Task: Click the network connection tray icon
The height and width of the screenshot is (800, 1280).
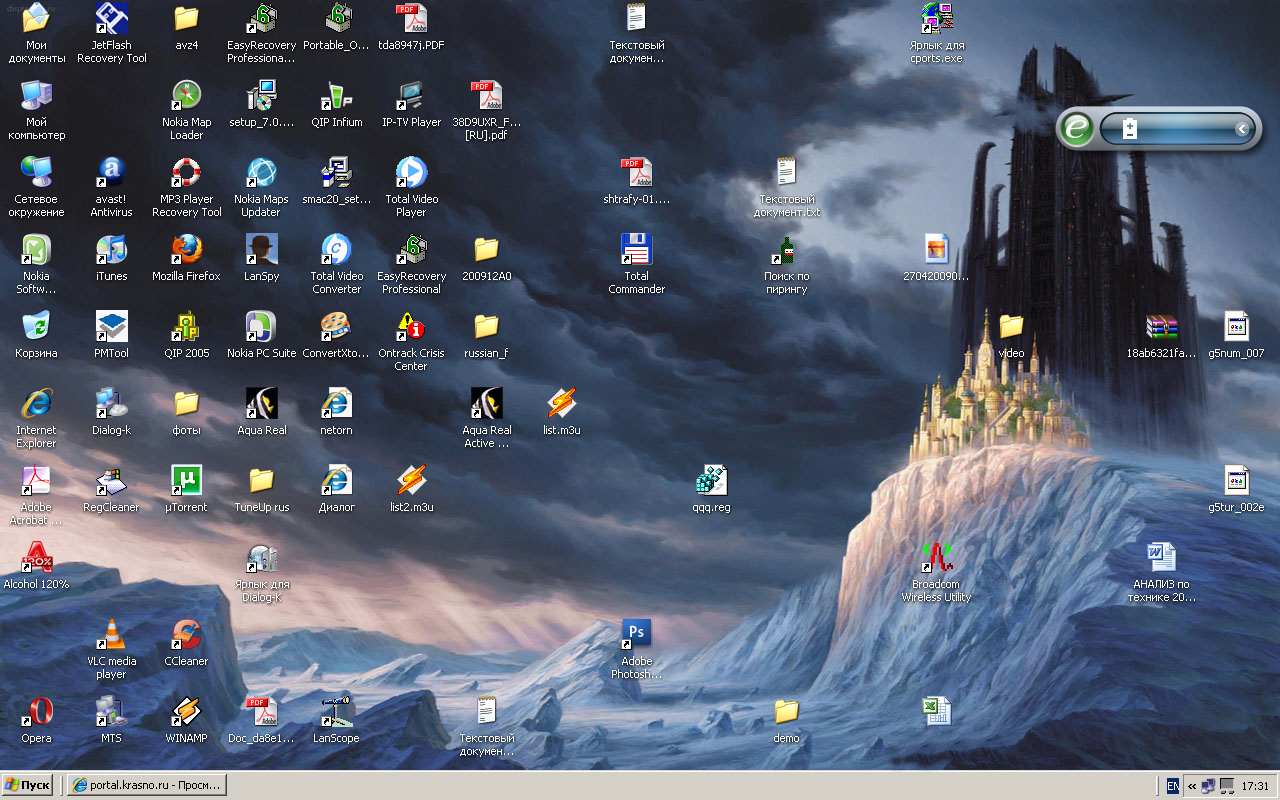Action: click(x=1209, y=786)
